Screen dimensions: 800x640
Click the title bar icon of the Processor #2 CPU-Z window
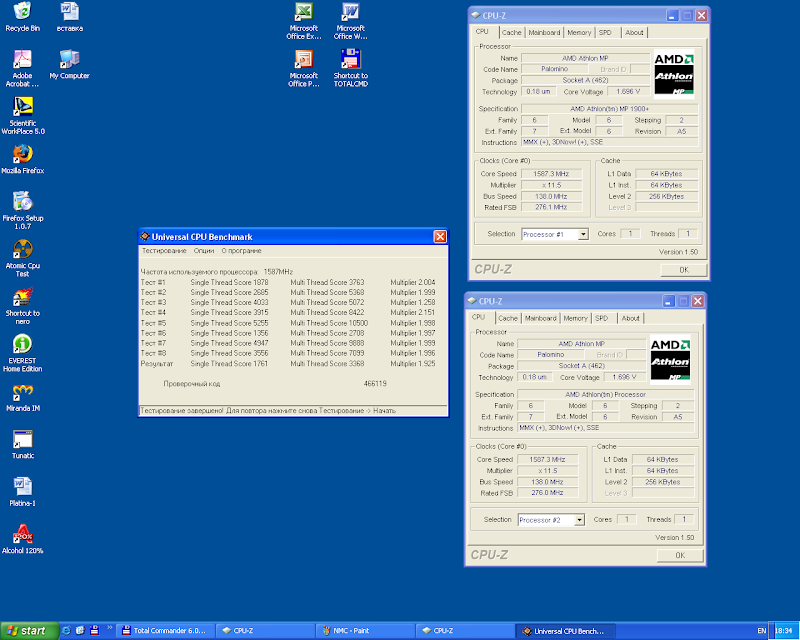point(472,301)
